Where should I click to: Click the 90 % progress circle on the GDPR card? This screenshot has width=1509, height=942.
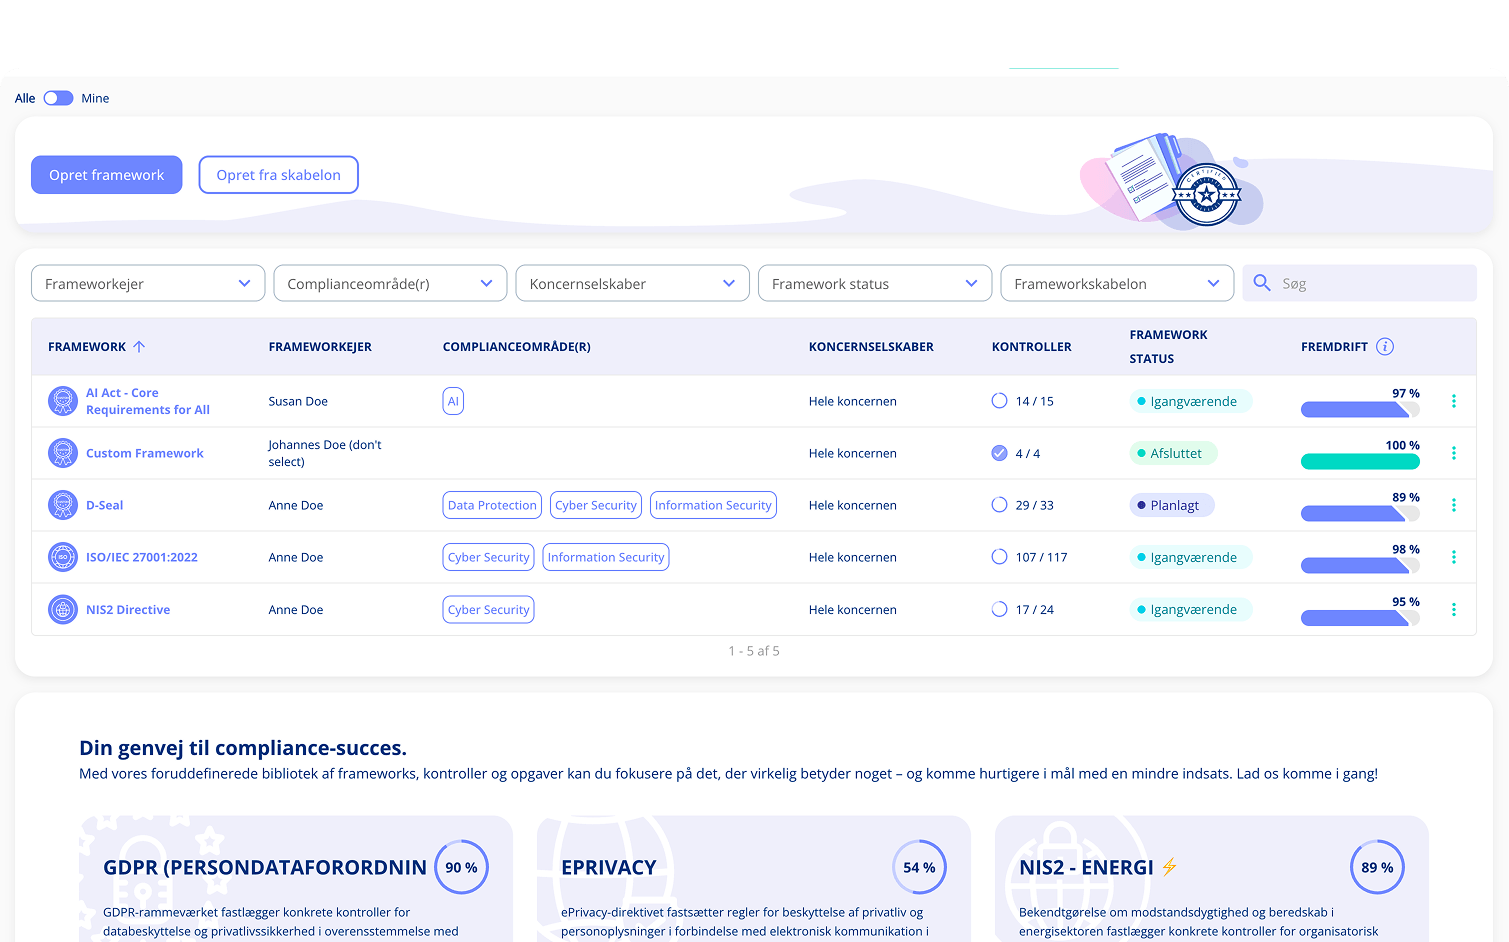tap(461, 867)
